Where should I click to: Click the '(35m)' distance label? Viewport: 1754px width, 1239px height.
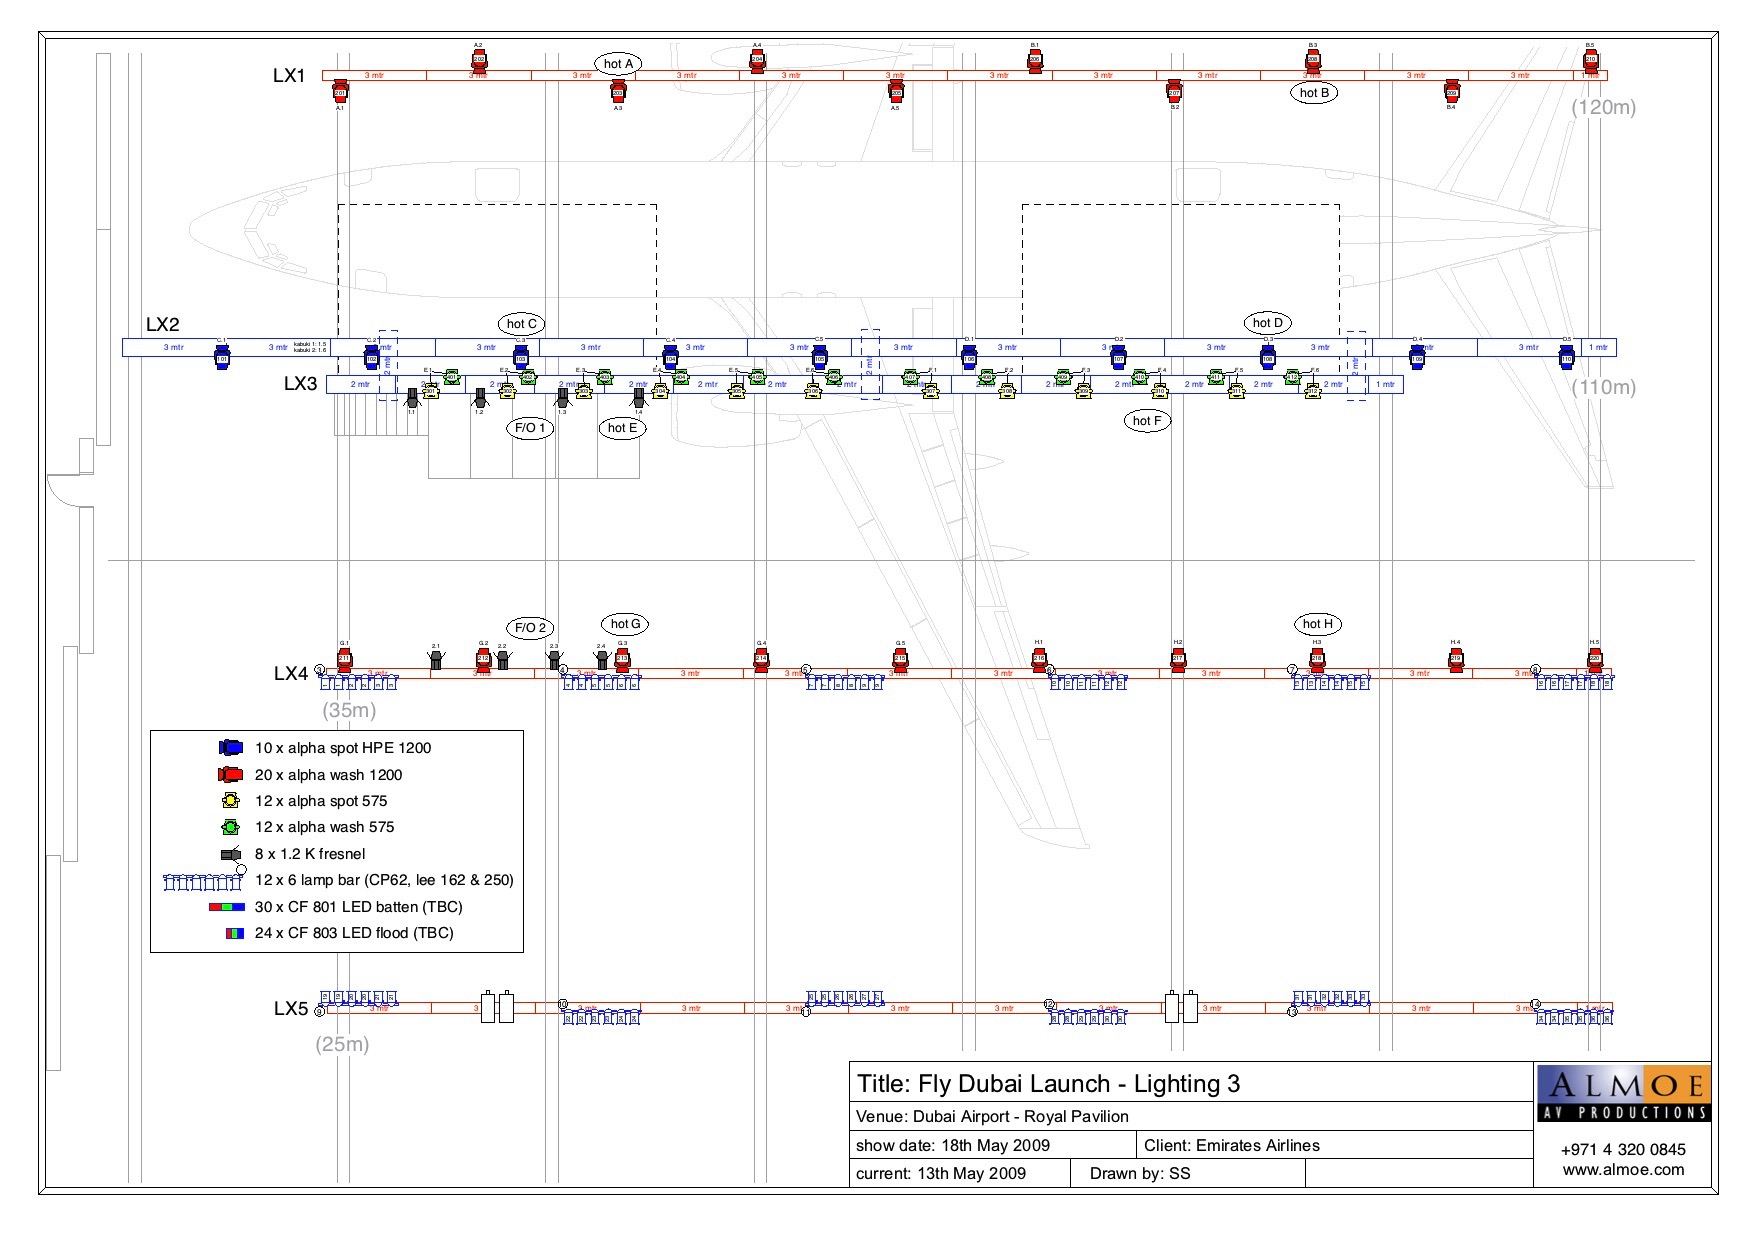point(349,710)
